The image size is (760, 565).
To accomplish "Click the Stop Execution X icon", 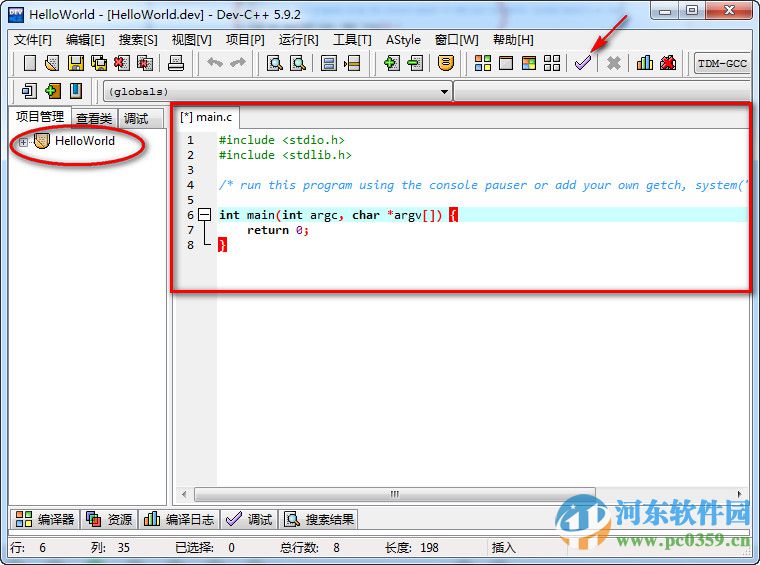I will pos(614,63).
